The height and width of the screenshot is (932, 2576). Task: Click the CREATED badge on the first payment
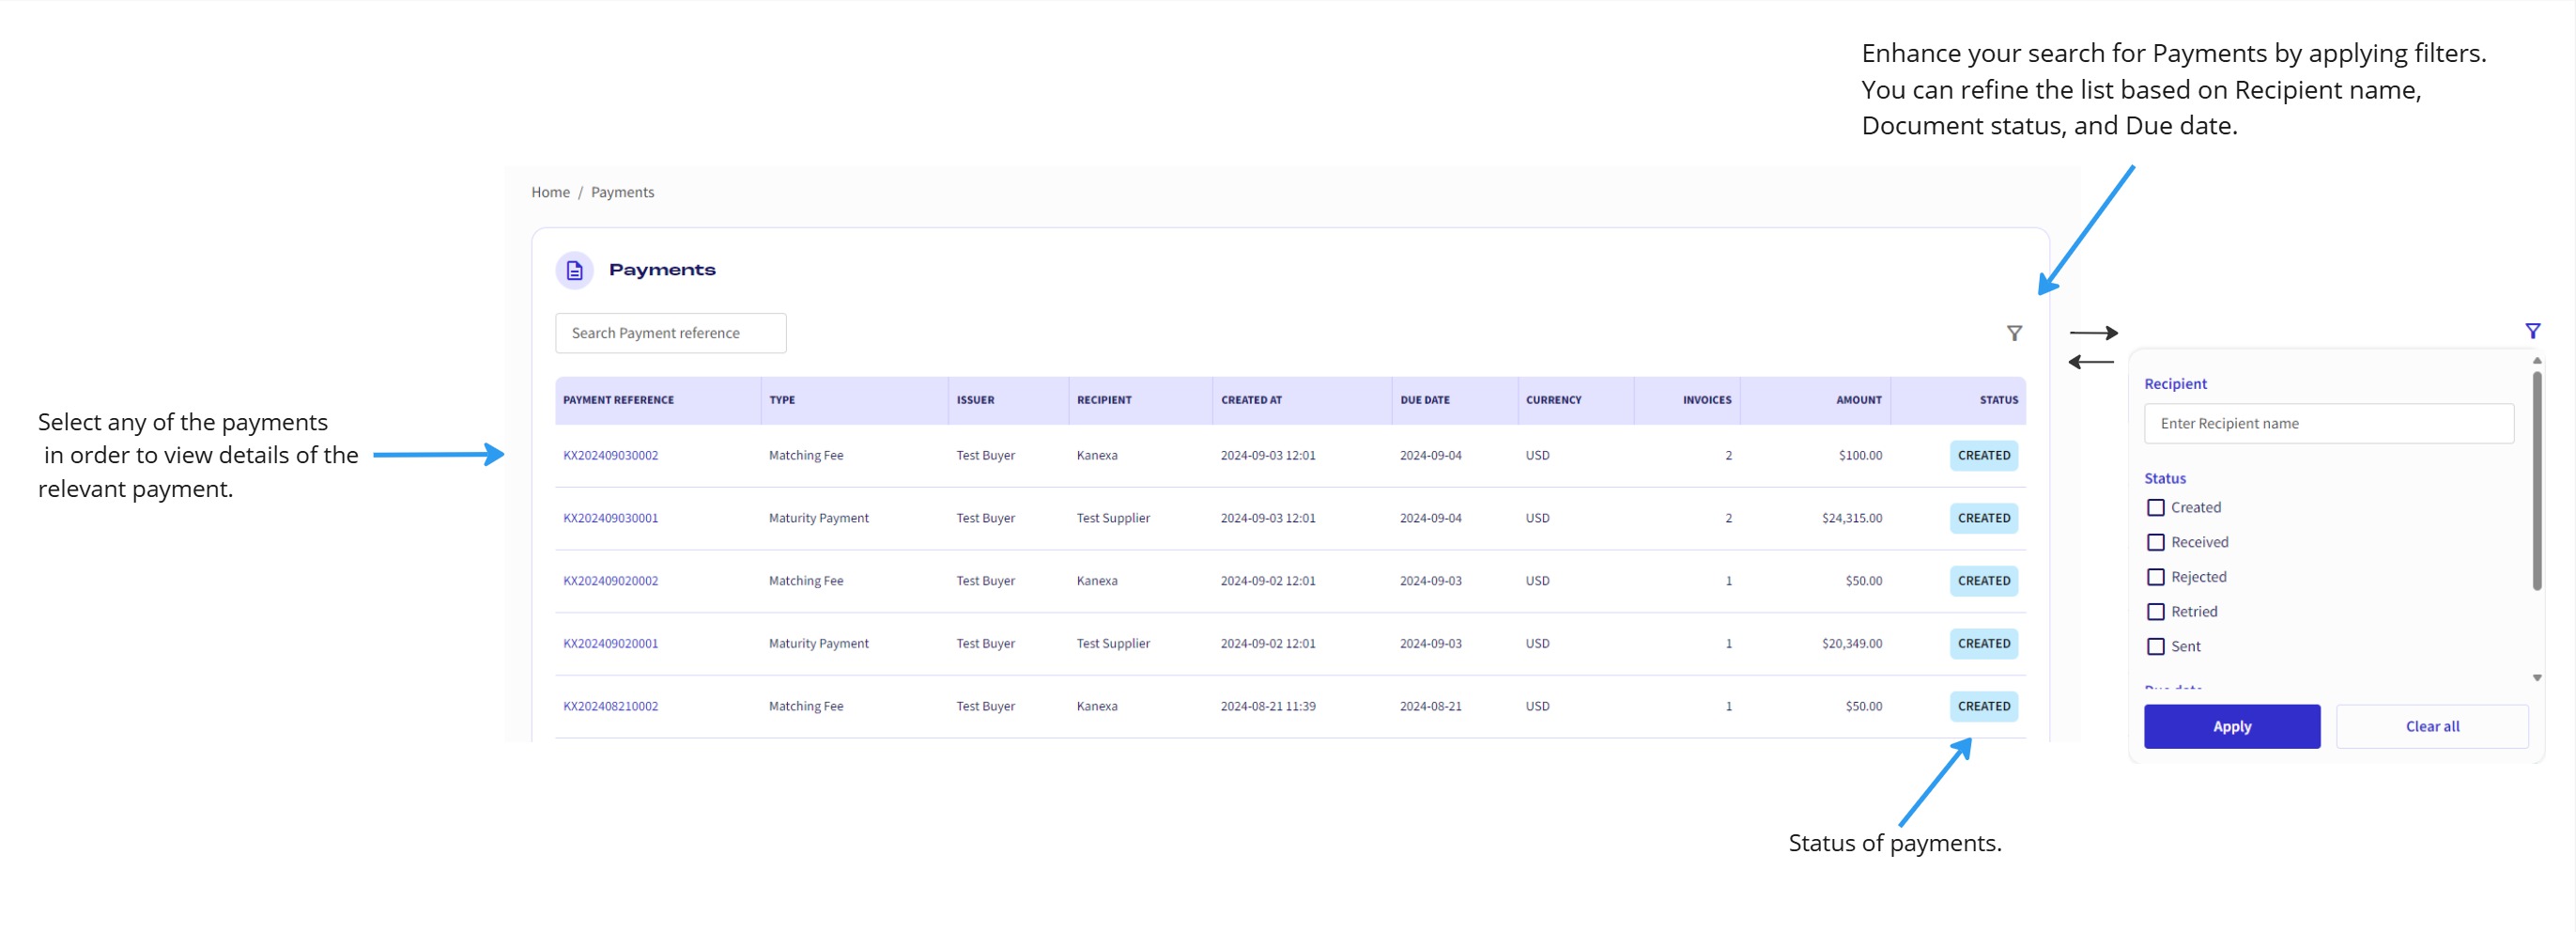click(x=1983, y=455)
